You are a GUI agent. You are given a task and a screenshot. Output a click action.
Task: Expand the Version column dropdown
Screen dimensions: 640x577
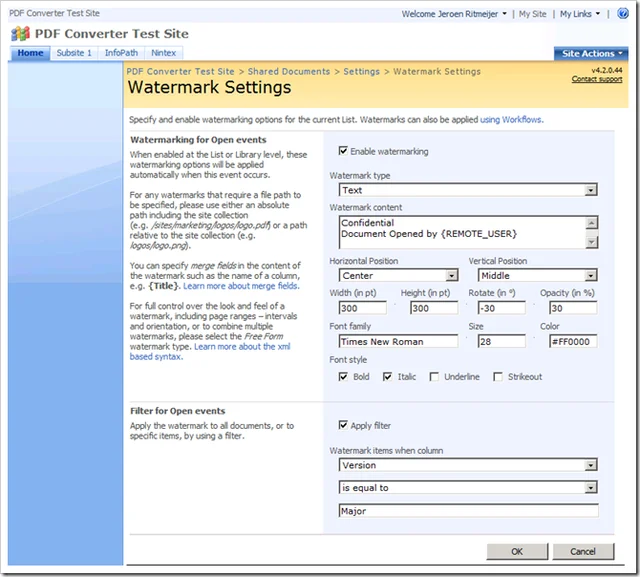click(590, 465)
